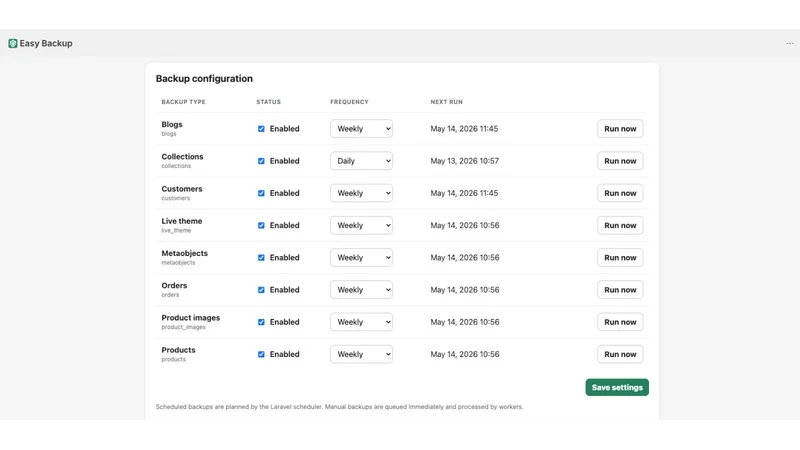This screenshot has width=800, height=450.
Task: Save the backup settings
Action: pyautogui.click(x=617, y=387)
